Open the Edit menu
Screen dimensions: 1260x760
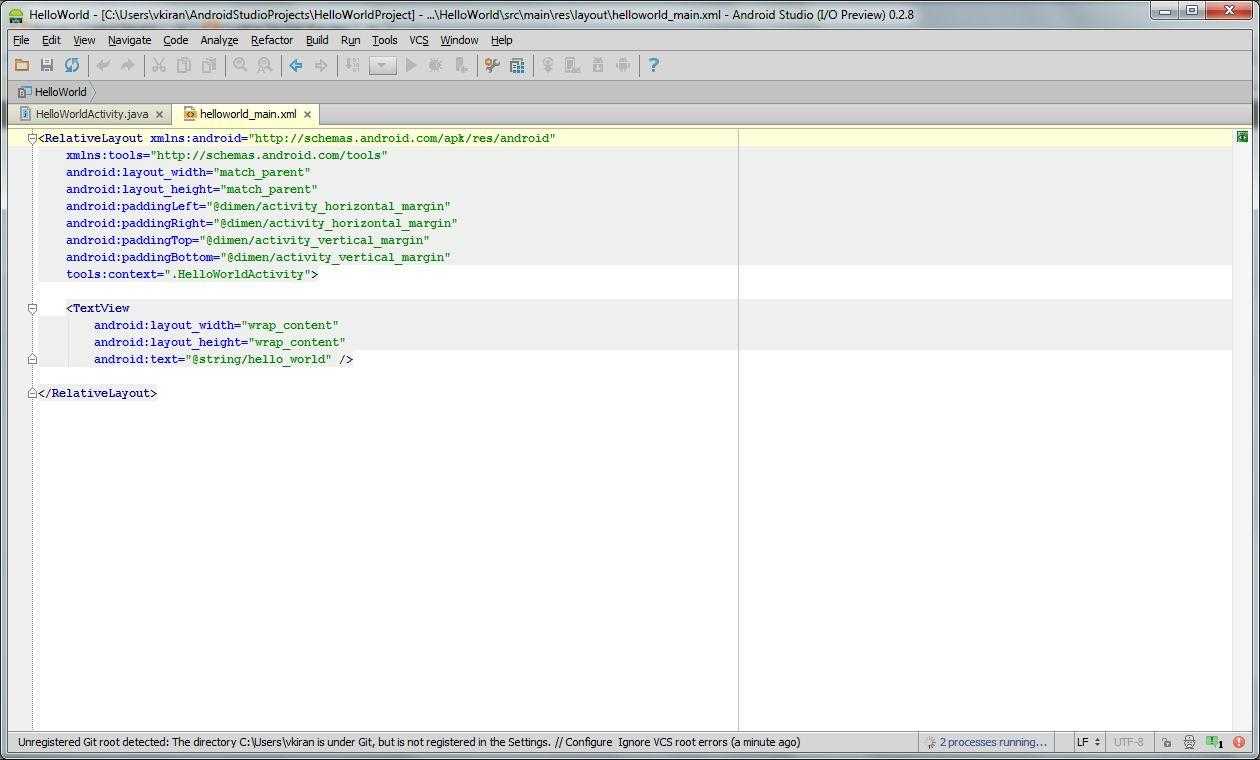coord(51,40)
